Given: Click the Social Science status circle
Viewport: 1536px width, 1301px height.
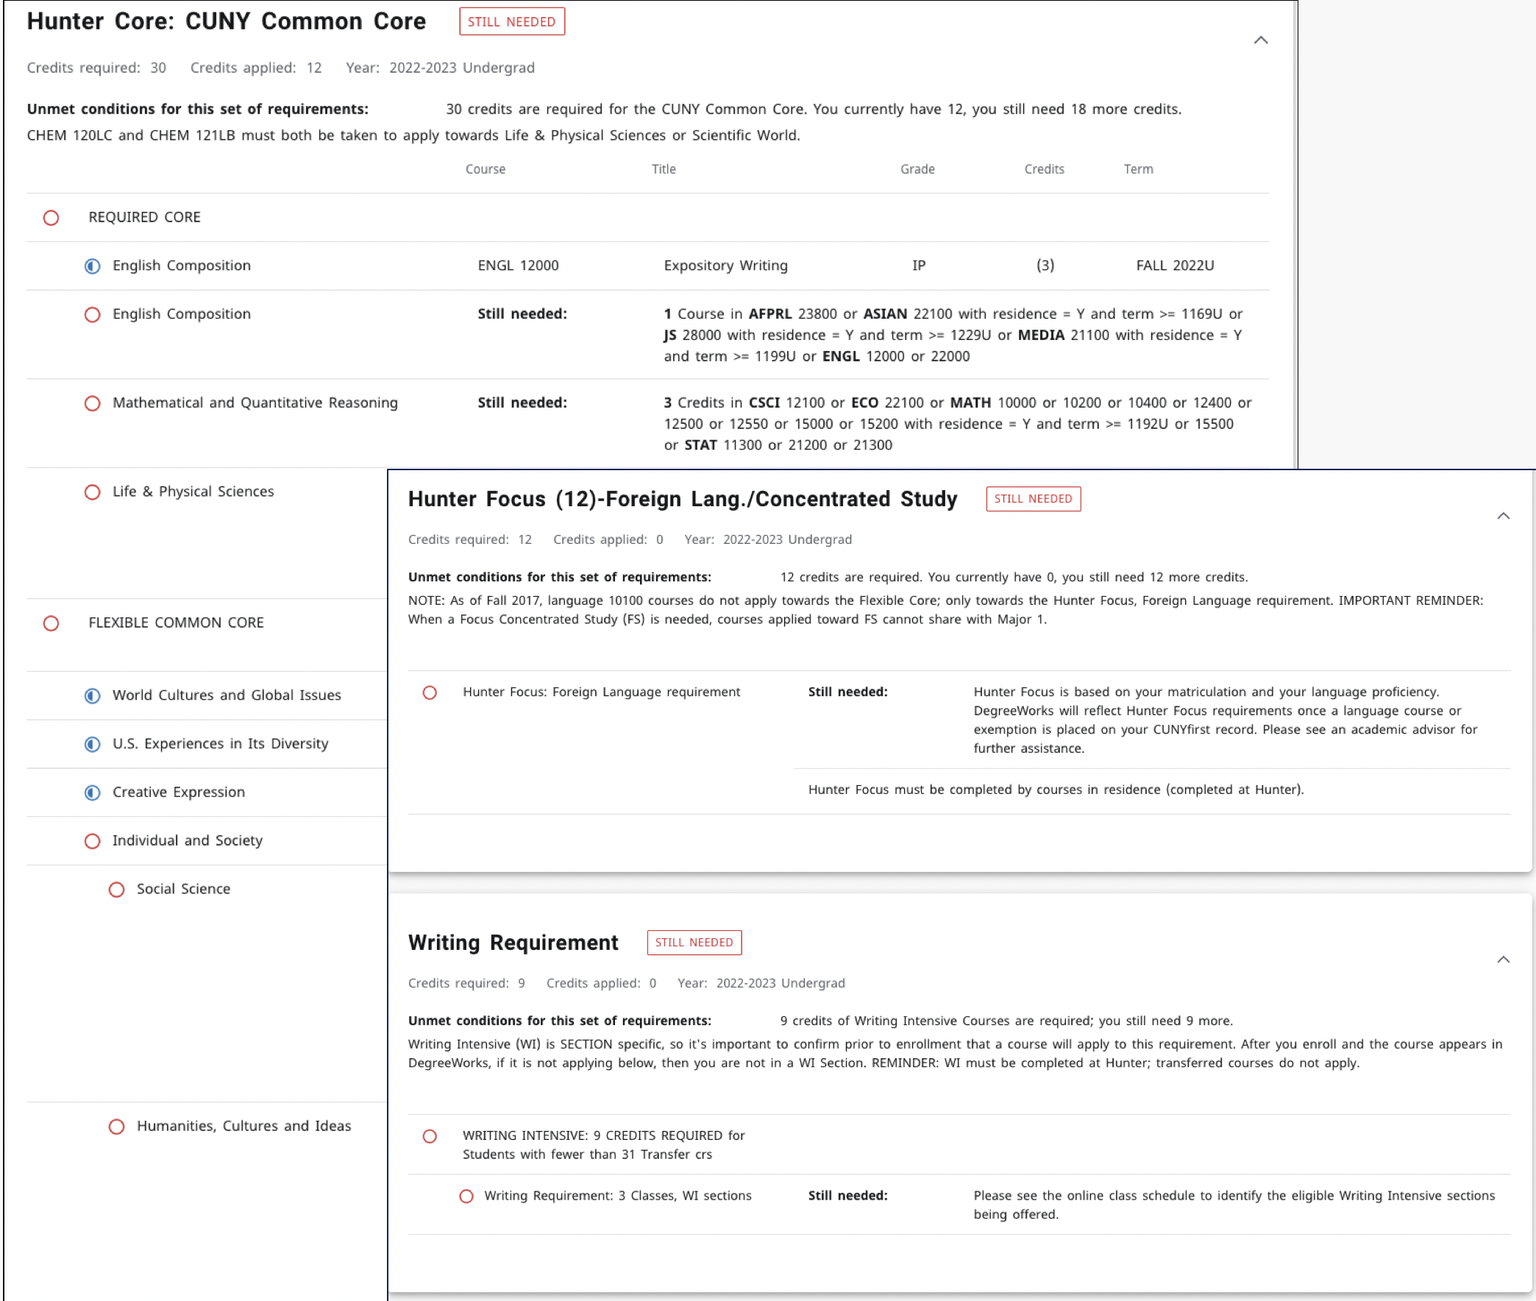Looking at the screenshot, I should (116, 890).
